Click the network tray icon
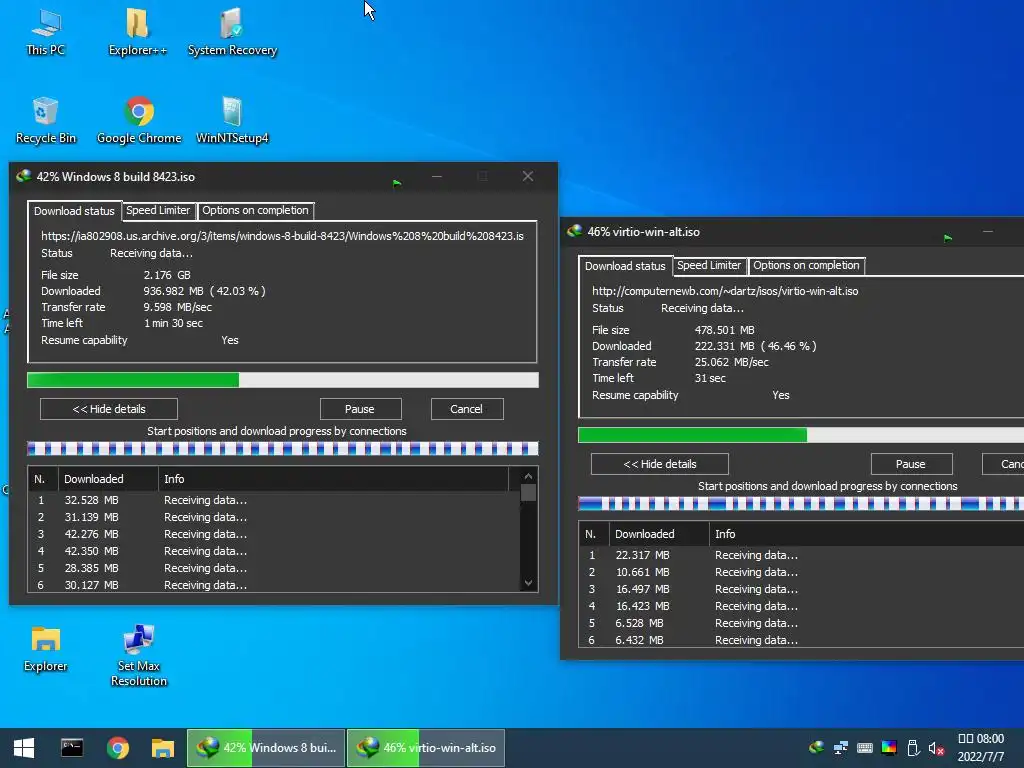 click(840, 748)
